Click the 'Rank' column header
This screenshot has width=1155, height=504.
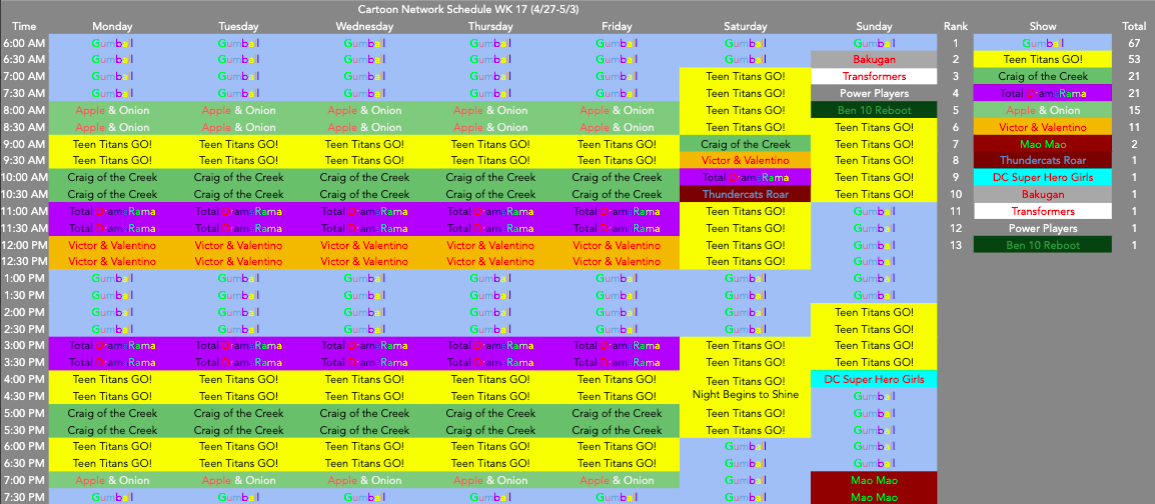point(955,26)
